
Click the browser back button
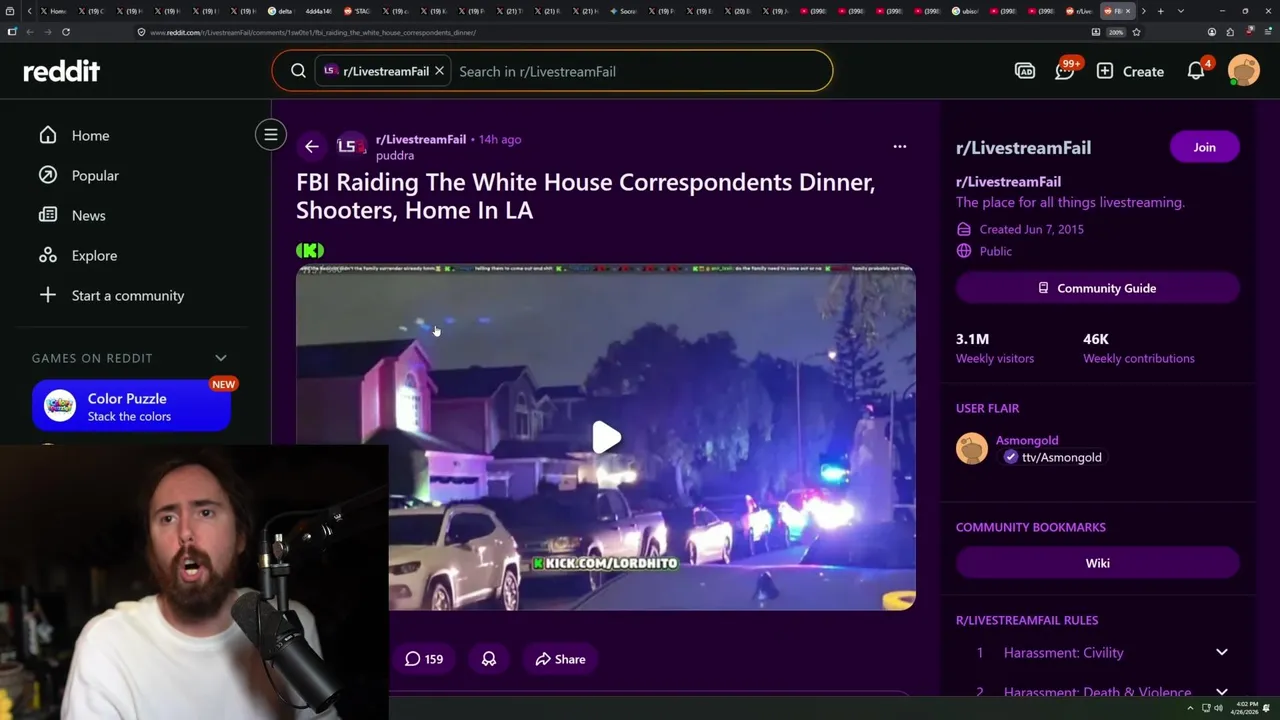click(29, 32)
